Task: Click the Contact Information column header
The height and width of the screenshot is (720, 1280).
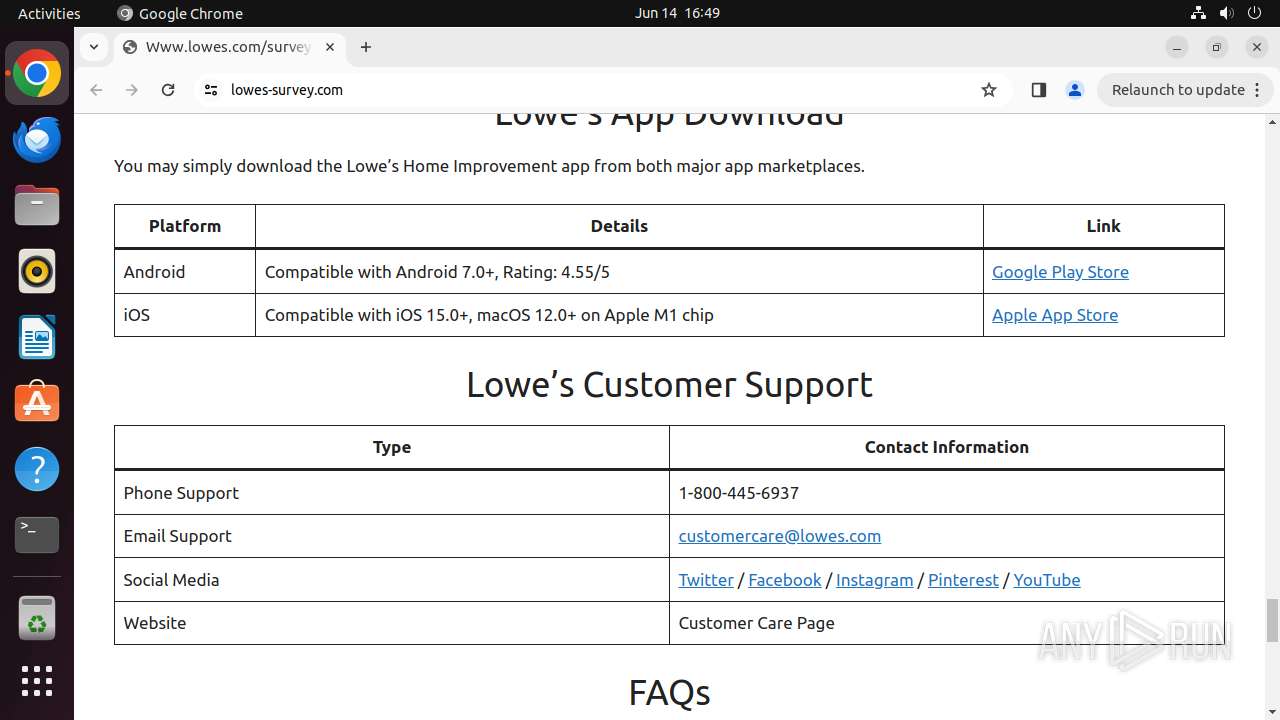Action: click(947, 447)
